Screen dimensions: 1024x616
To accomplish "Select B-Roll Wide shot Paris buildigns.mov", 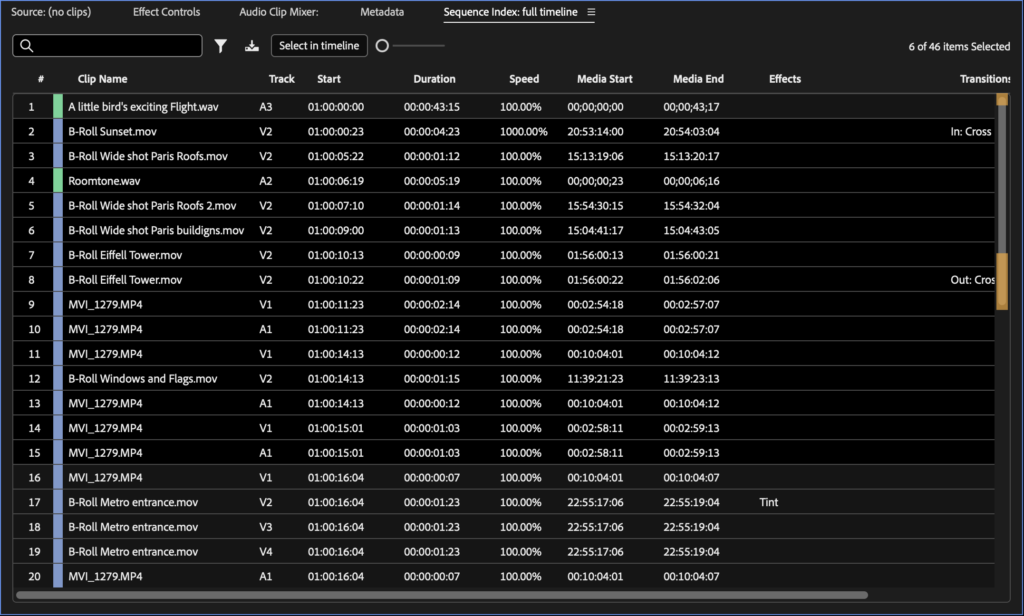I will 156,231.
